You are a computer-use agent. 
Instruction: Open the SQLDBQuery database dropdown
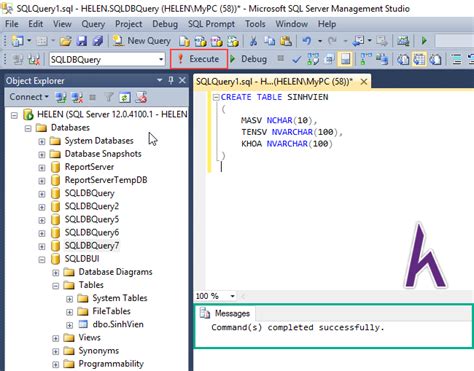(161, 60)
